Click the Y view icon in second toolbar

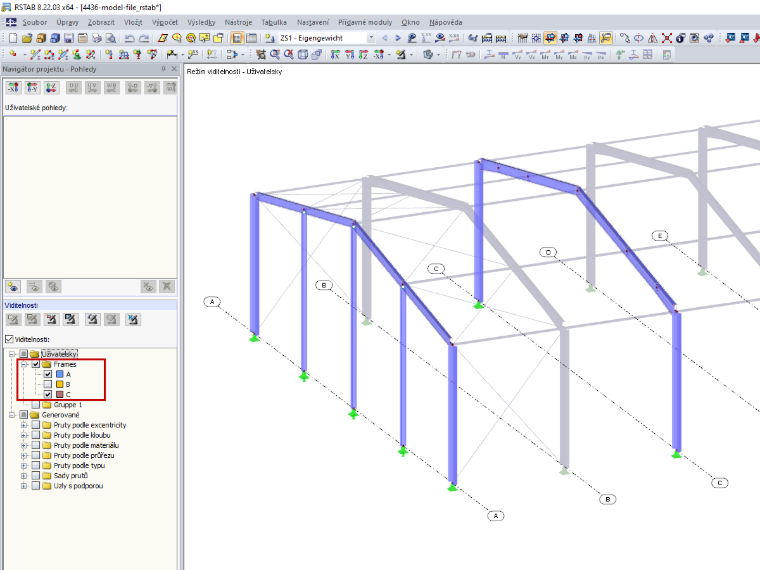349,55
